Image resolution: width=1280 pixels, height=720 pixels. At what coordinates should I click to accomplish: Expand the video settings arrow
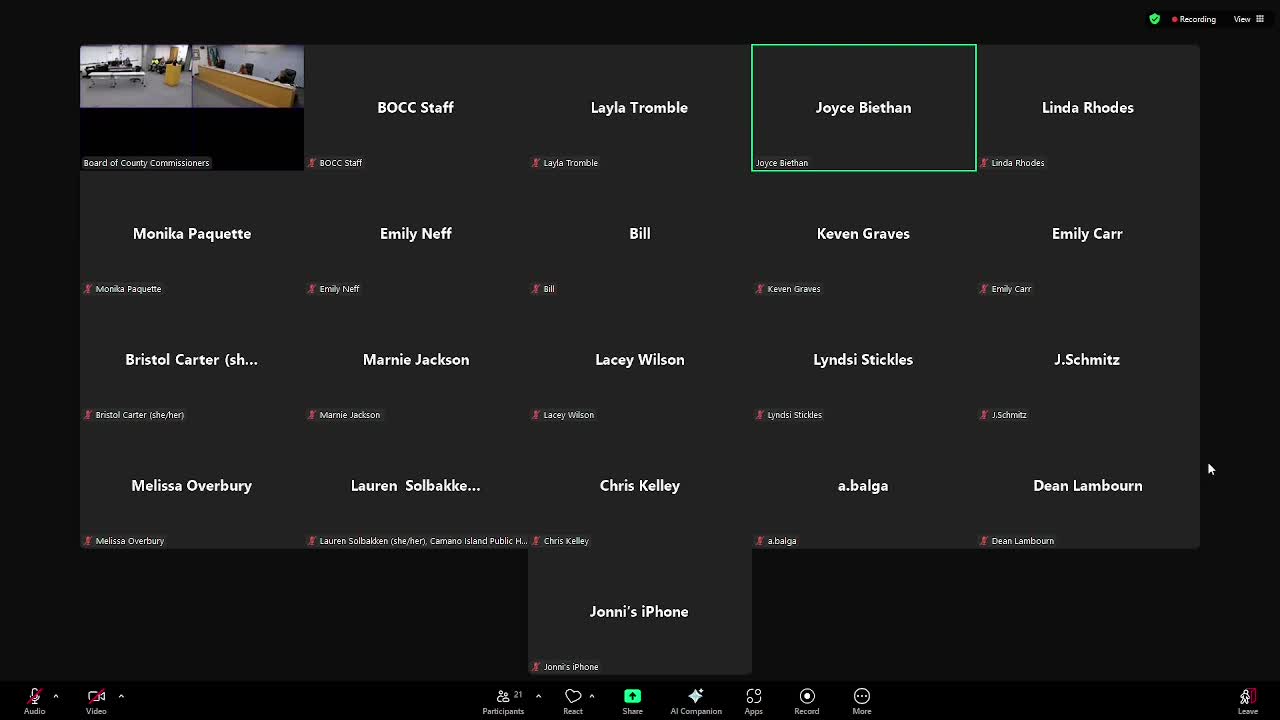click(x=121, y=696)
